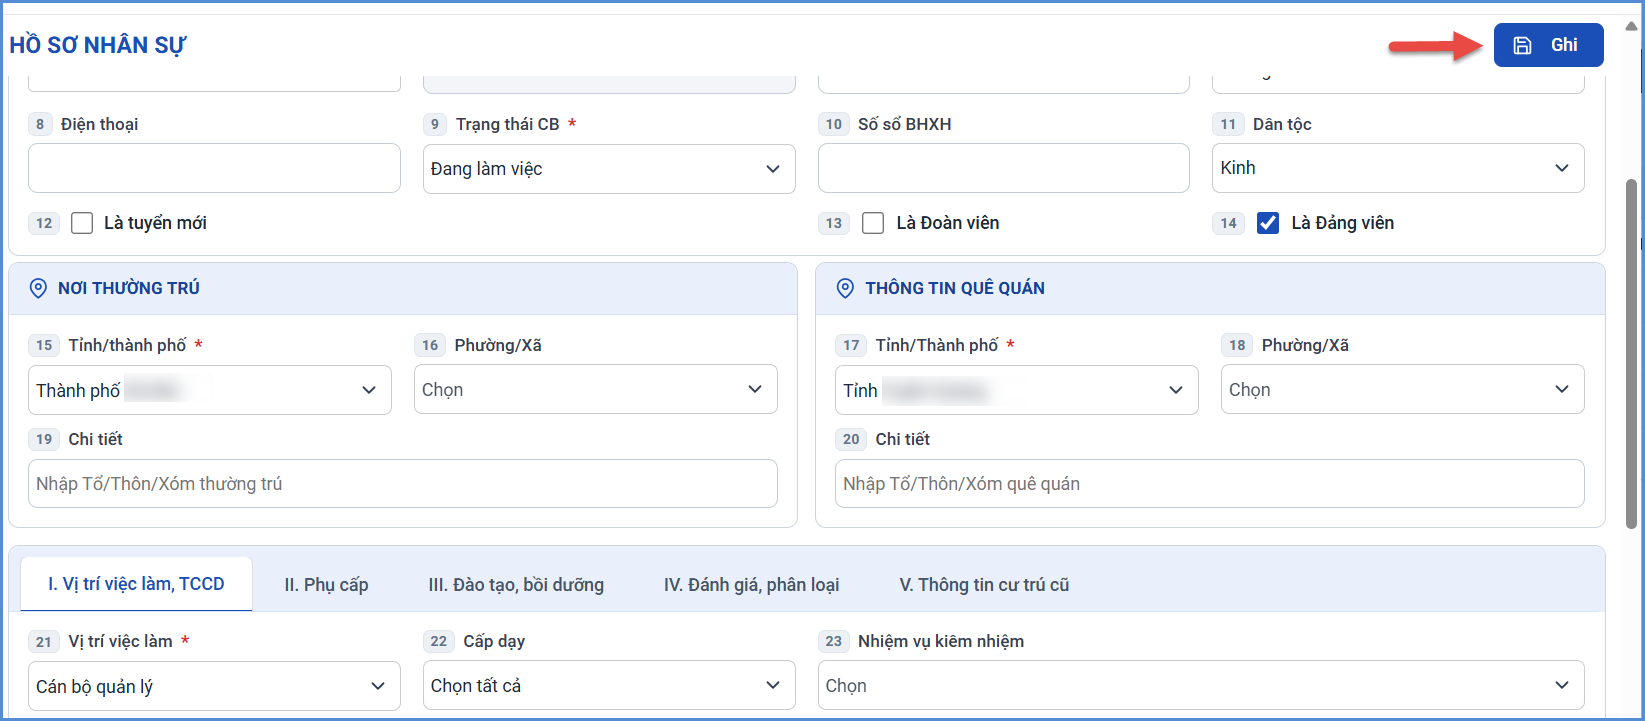Click the vertical scrollbar thumb
Screen dimensions: 1645x721
point(1632,354)
